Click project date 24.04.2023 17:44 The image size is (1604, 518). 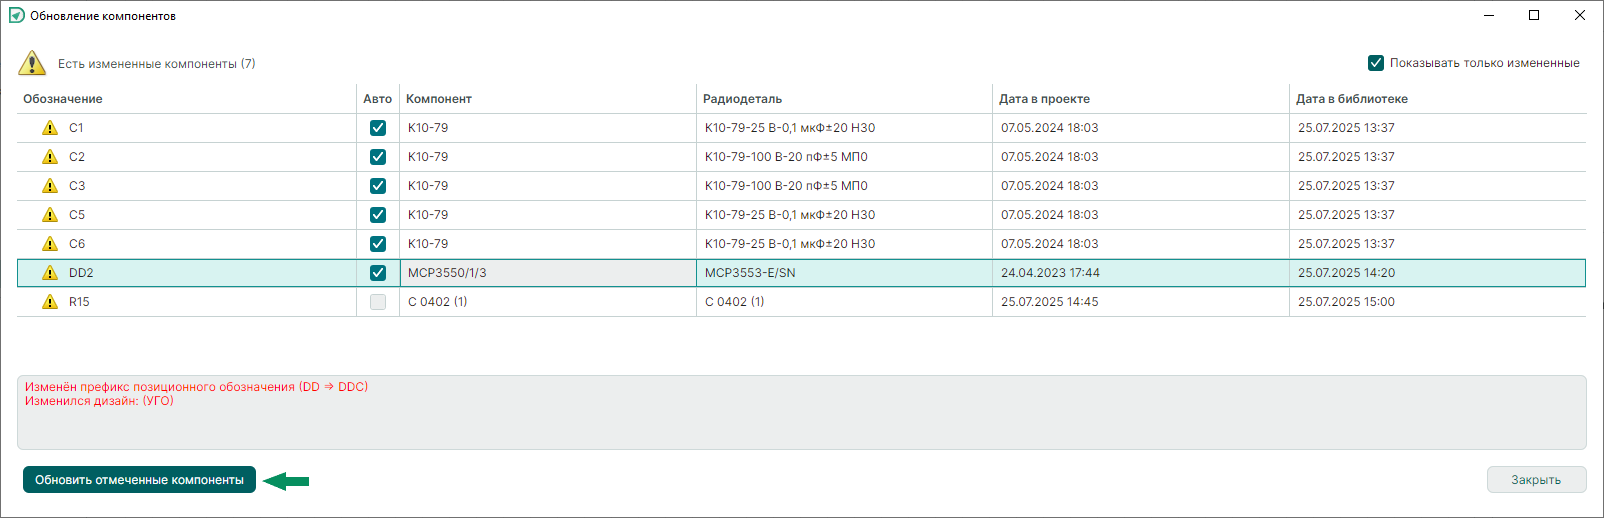point(1141,273)
